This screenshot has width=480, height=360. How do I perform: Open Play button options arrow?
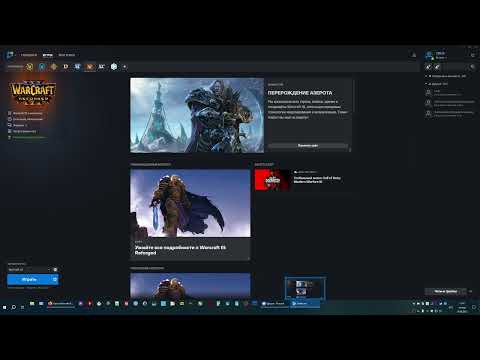[x=55, y=279]
